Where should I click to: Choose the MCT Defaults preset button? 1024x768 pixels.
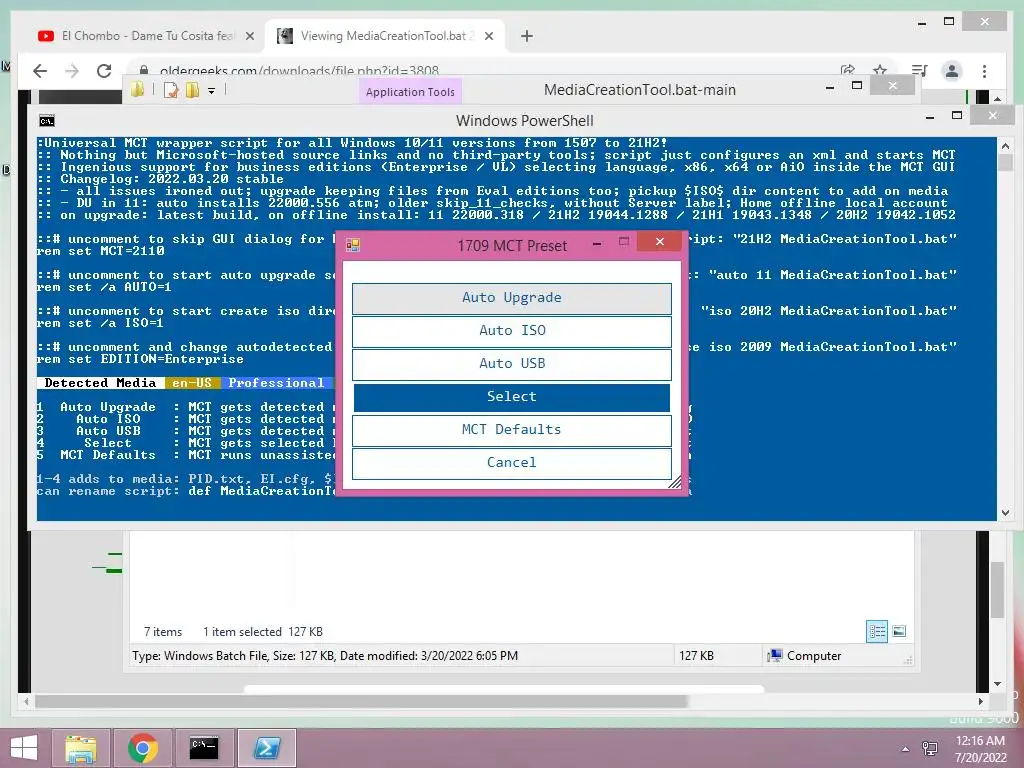point(511,430)
